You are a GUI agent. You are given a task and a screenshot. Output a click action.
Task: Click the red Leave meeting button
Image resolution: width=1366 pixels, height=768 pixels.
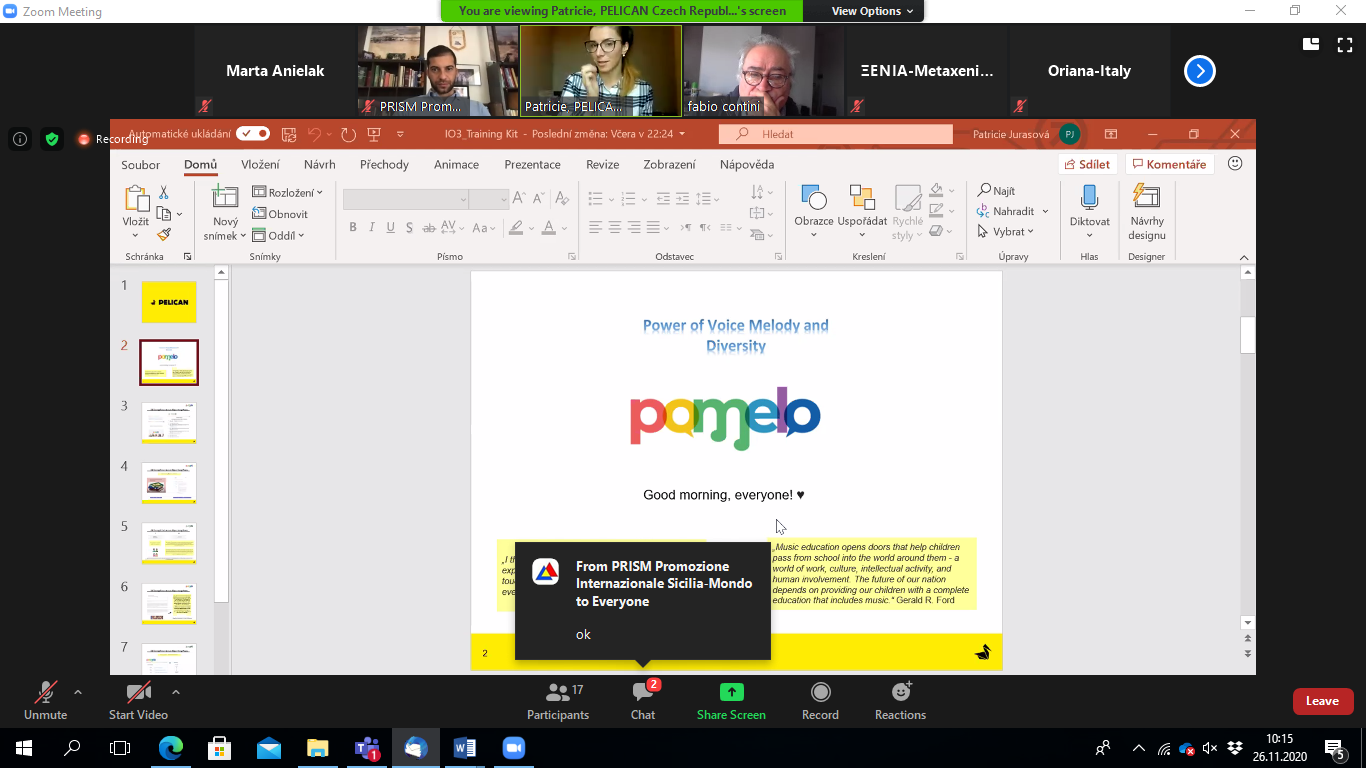(1322, 701)
